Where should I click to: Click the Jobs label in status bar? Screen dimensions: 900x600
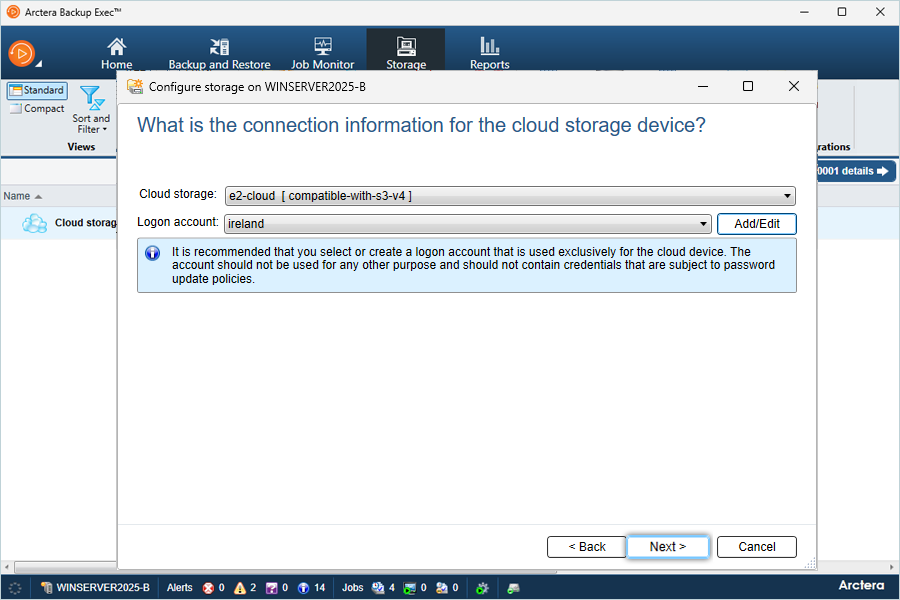click(352, 587)
